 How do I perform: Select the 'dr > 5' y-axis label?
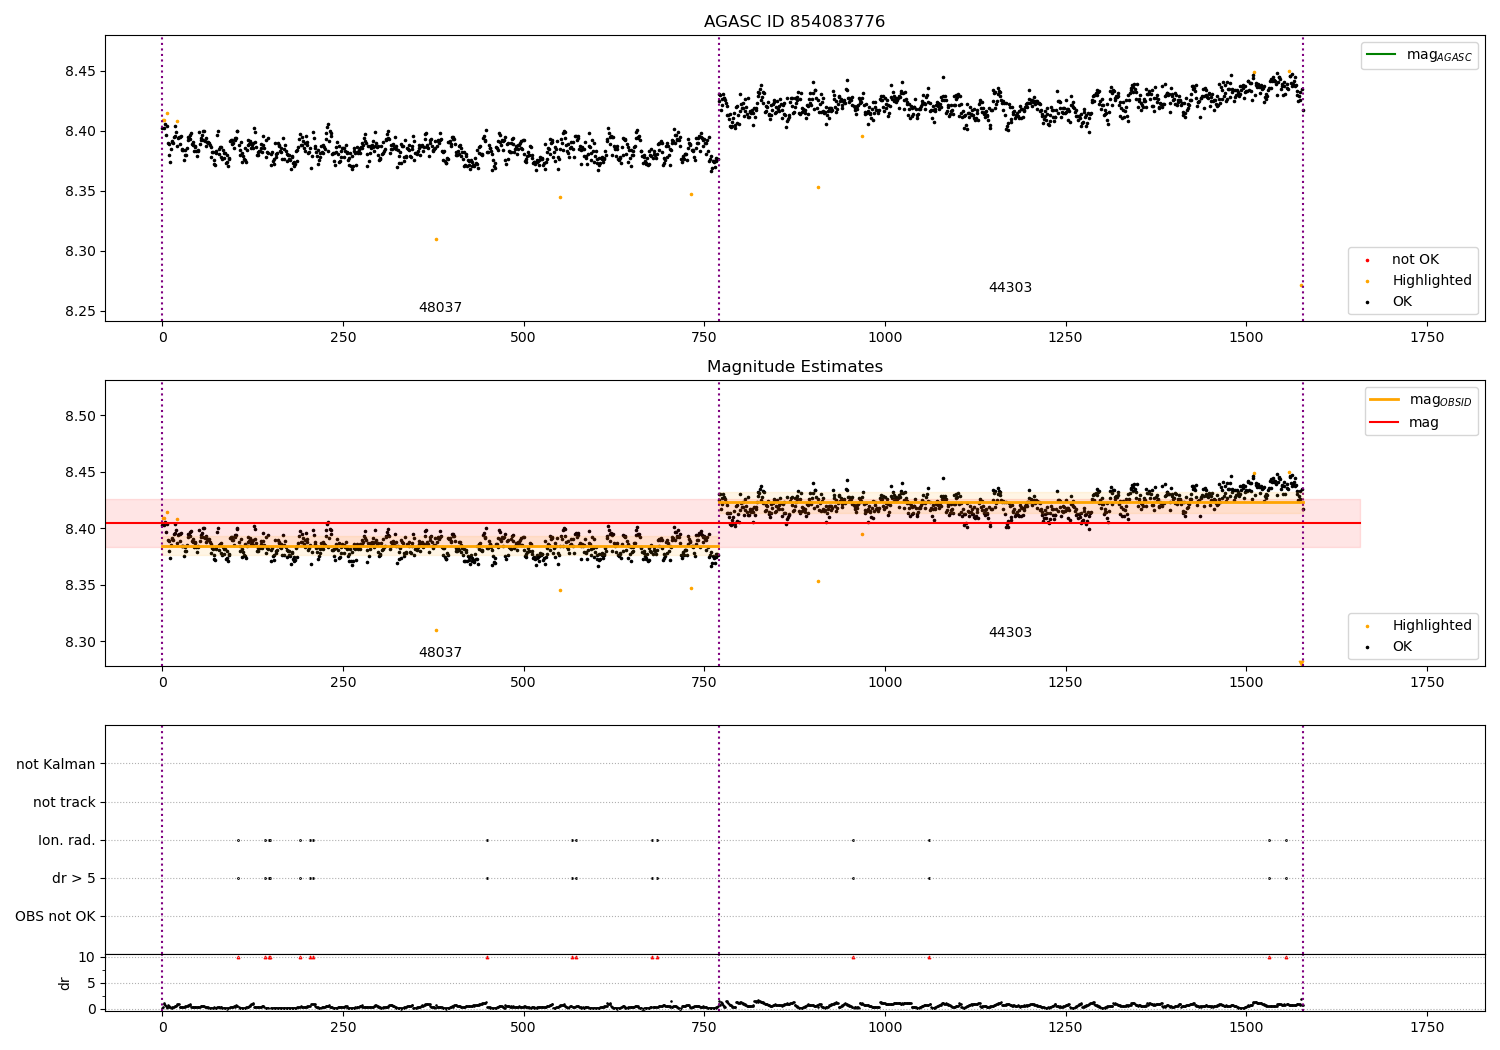pyautogui.click(x=74, y=879)
